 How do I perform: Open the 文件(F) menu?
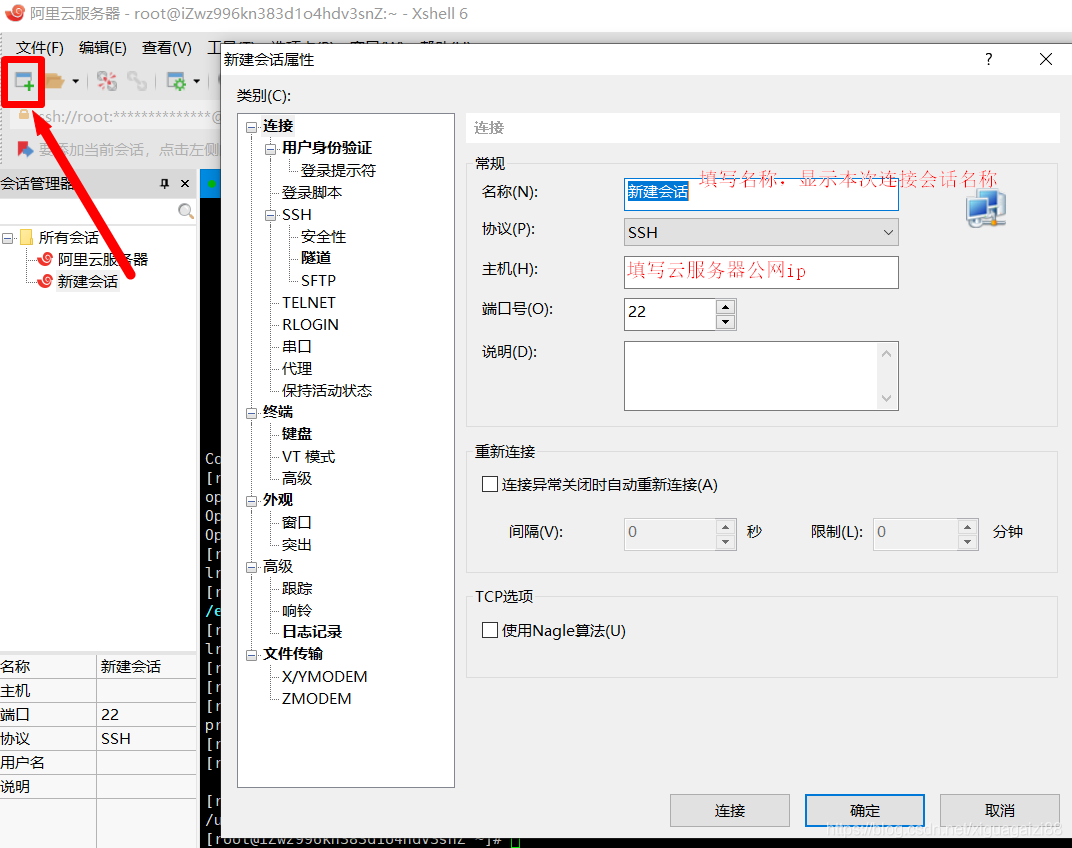[x=38, y=47]
